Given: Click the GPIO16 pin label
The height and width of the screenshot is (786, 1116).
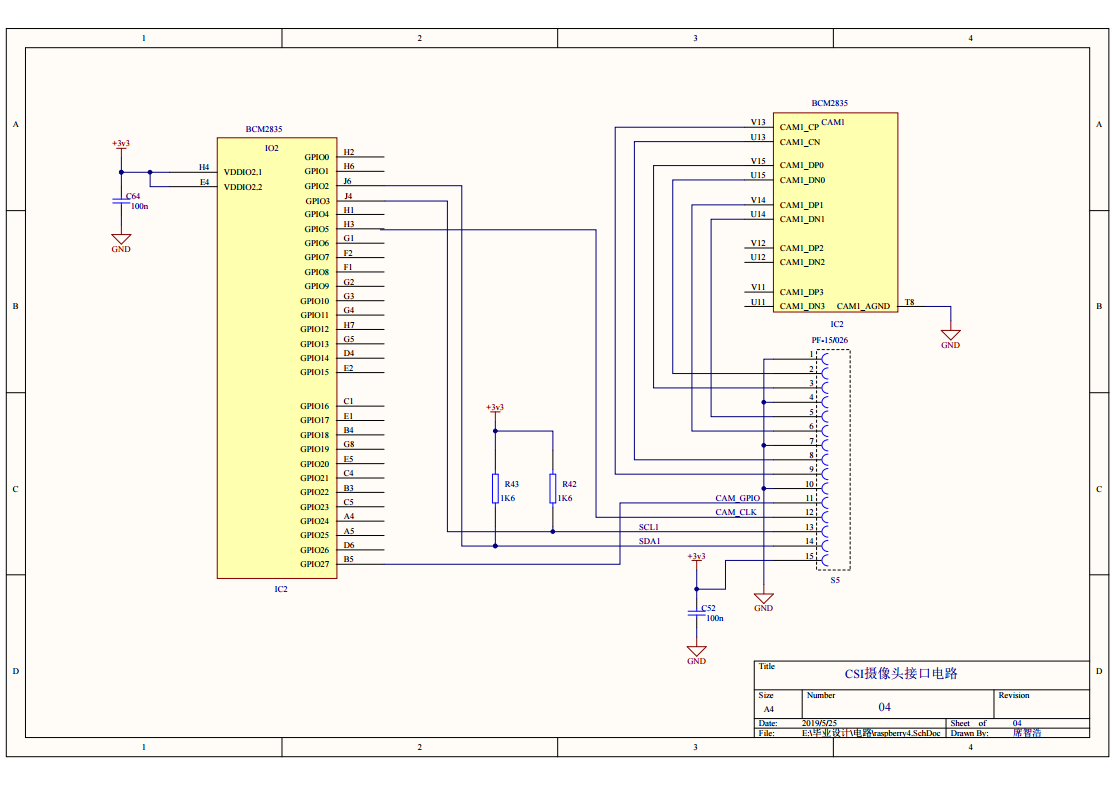Looking at the screenshot, I should tap(315, 407).
